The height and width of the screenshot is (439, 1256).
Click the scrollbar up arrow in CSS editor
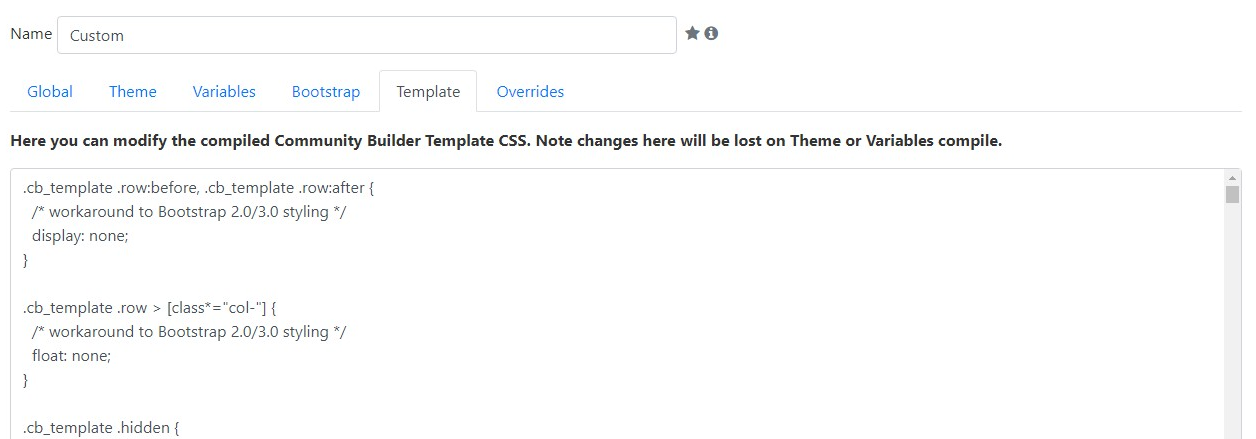point(1232,178)
